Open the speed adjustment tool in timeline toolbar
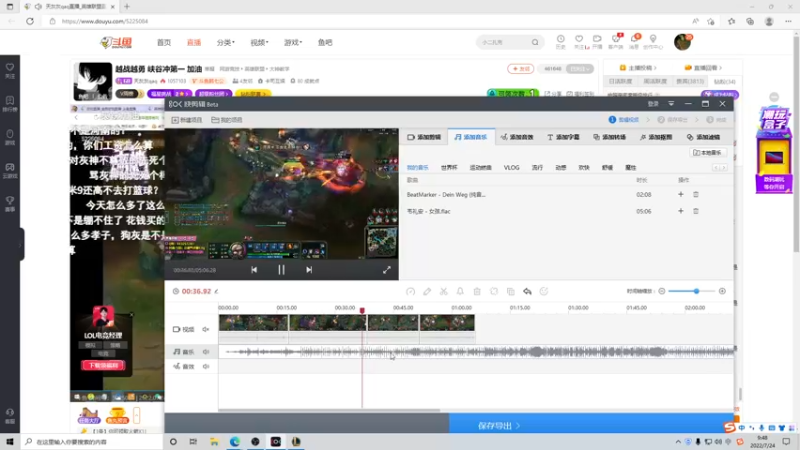This screenshot has height=450, width=800. (410, 291)
